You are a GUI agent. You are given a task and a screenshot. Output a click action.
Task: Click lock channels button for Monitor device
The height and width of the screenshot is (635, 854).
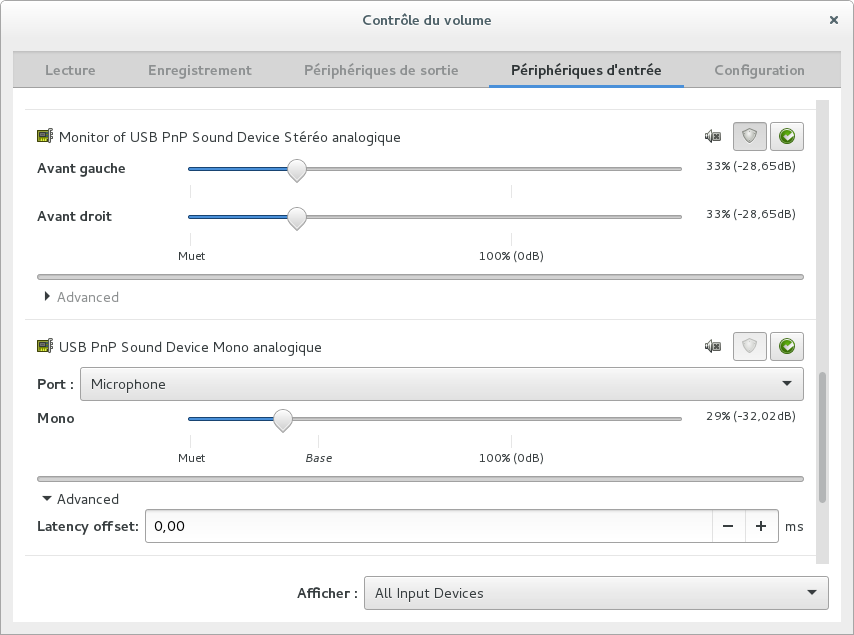pyautogui.click(x=750, y=136)
